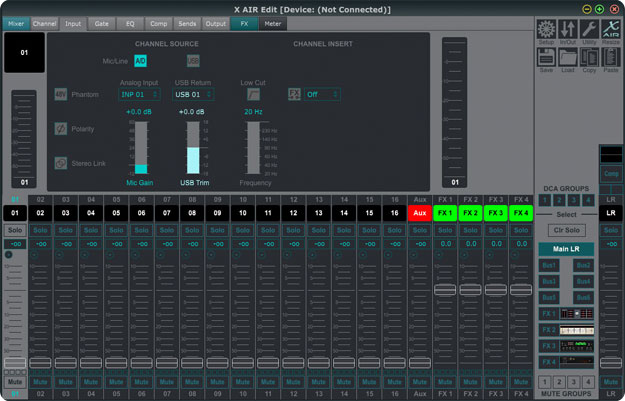Open the Sends tab
This screenshot has height=401, width=625.
[x=187, y=24]
